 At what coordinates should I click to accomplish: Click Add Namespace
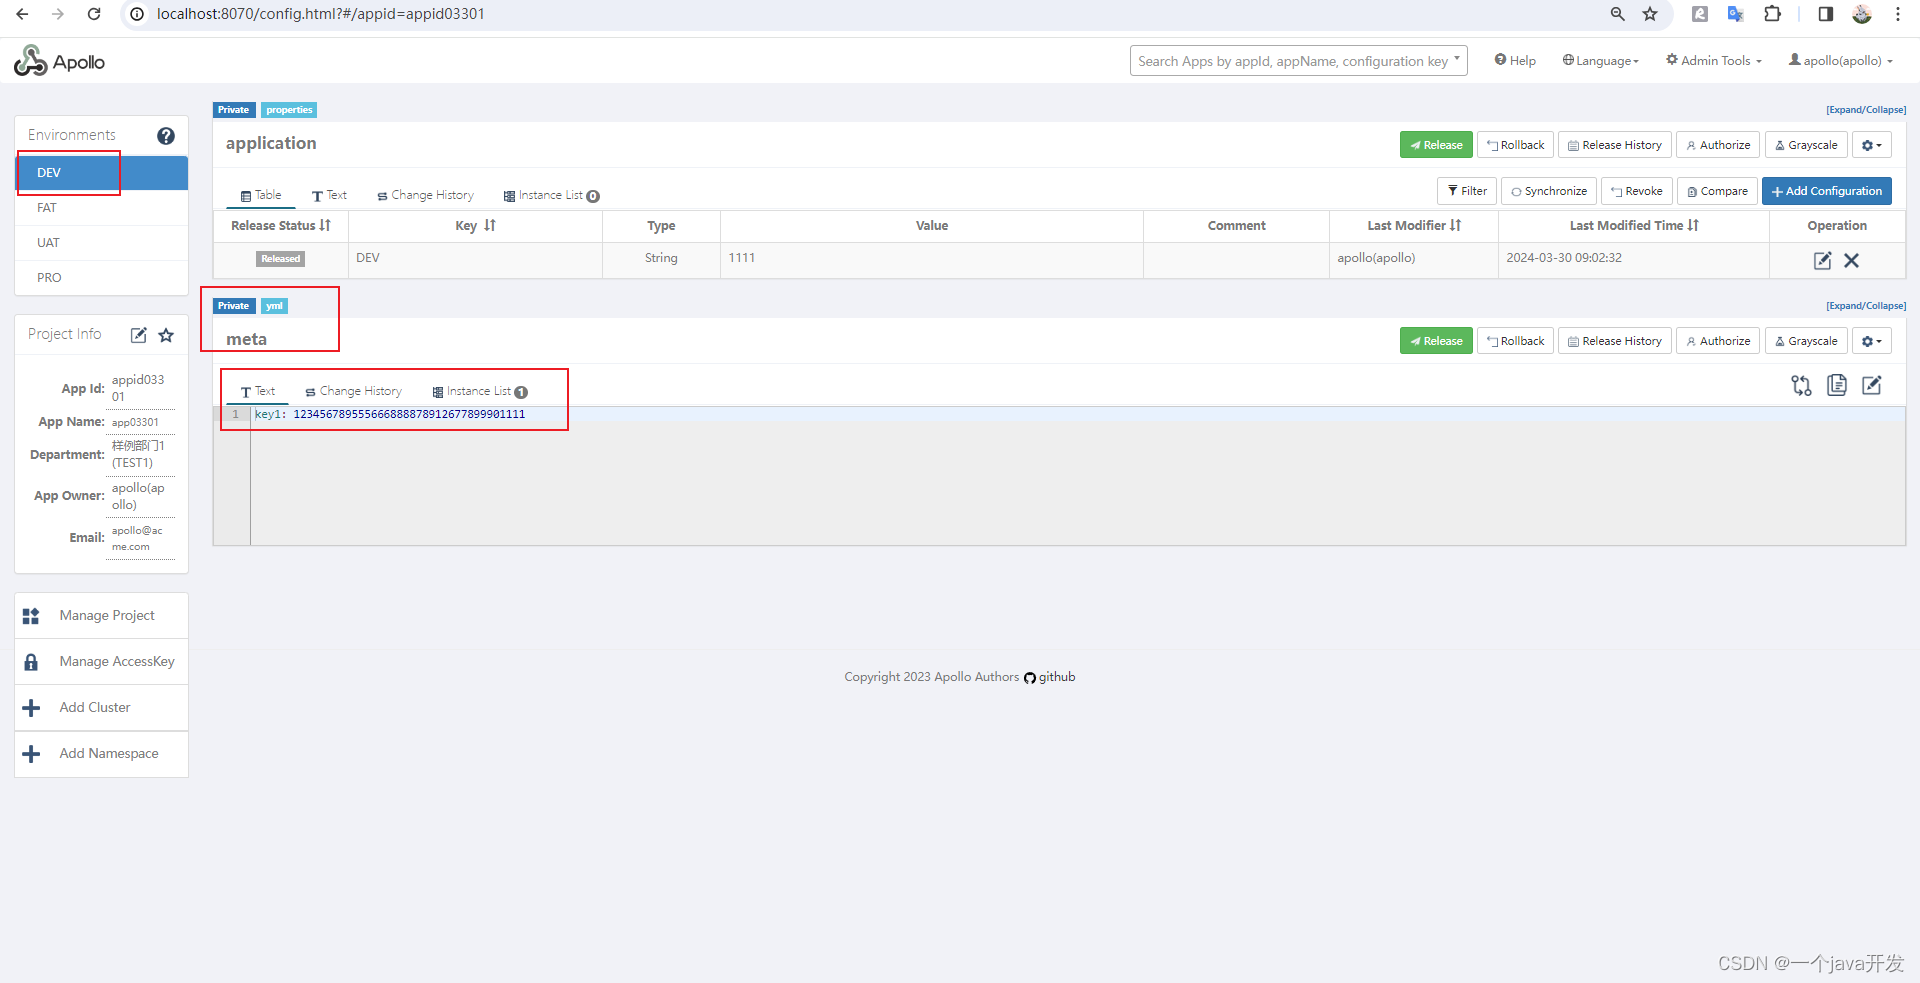point(101,754)
